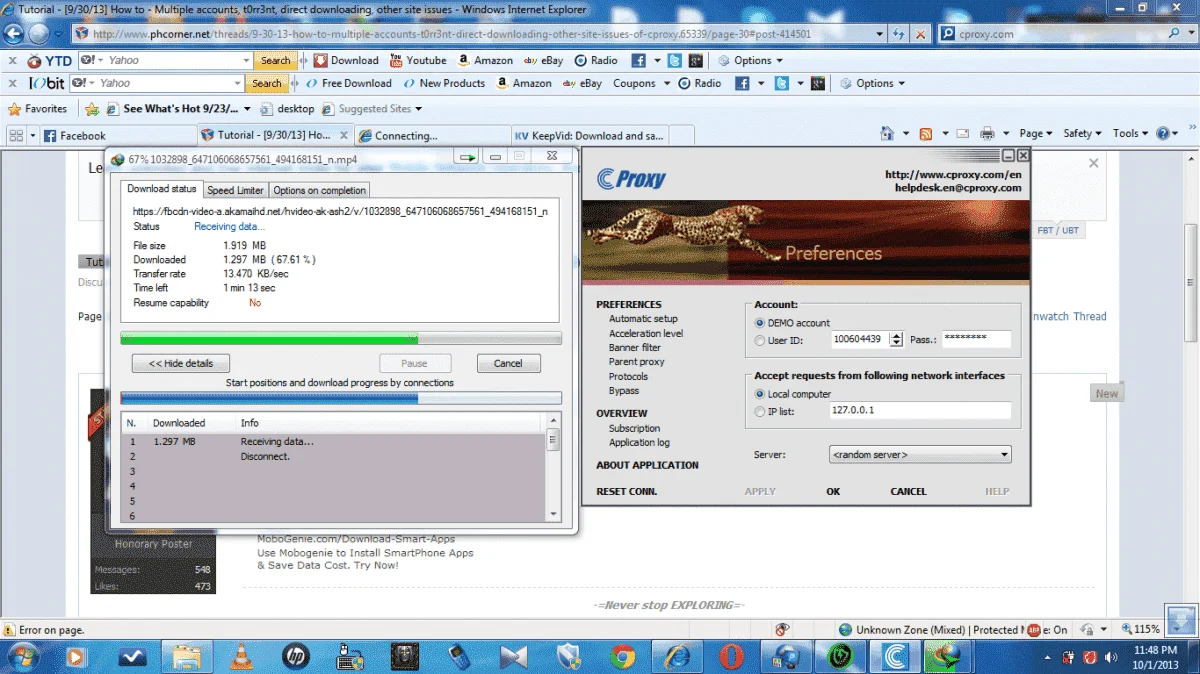Viewport: 1200px width, 674px height.
Task: Open VLC from the taskbar
Action: click(241, 657)
